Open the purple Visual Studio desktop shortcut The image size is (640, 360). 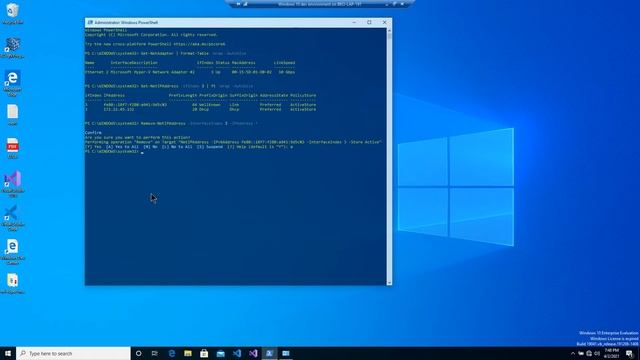13,184
